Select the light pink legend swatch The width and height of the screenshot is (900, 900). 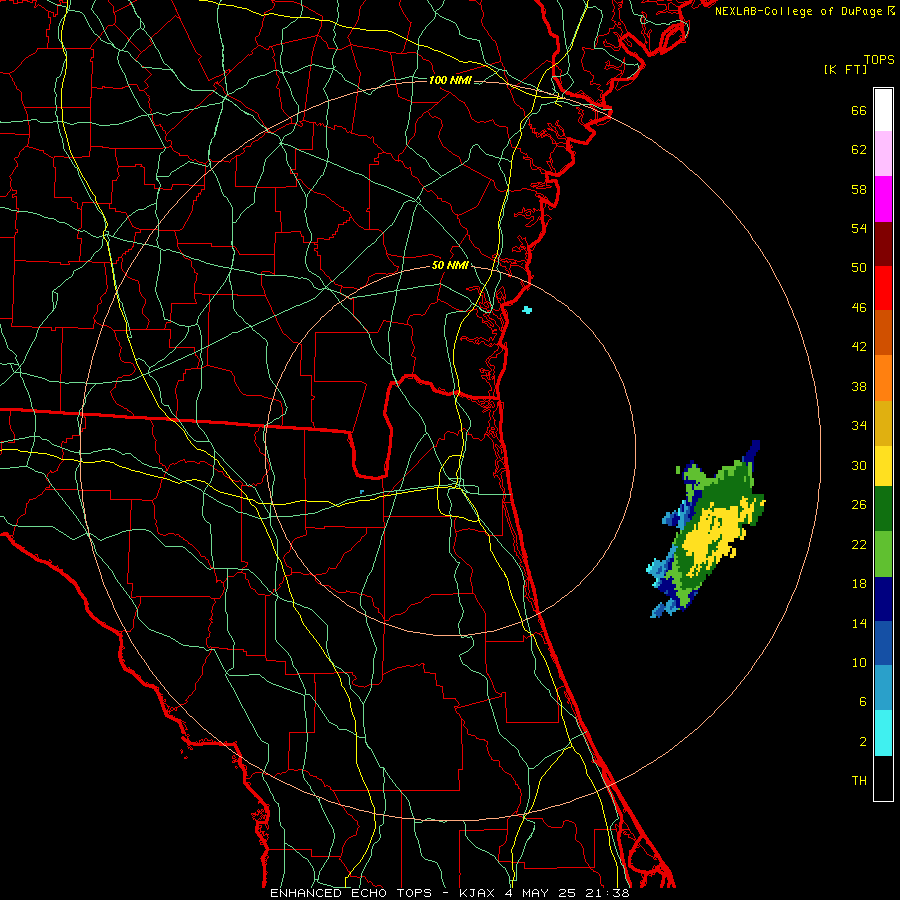pyautogui.click(x=883, y=154)
